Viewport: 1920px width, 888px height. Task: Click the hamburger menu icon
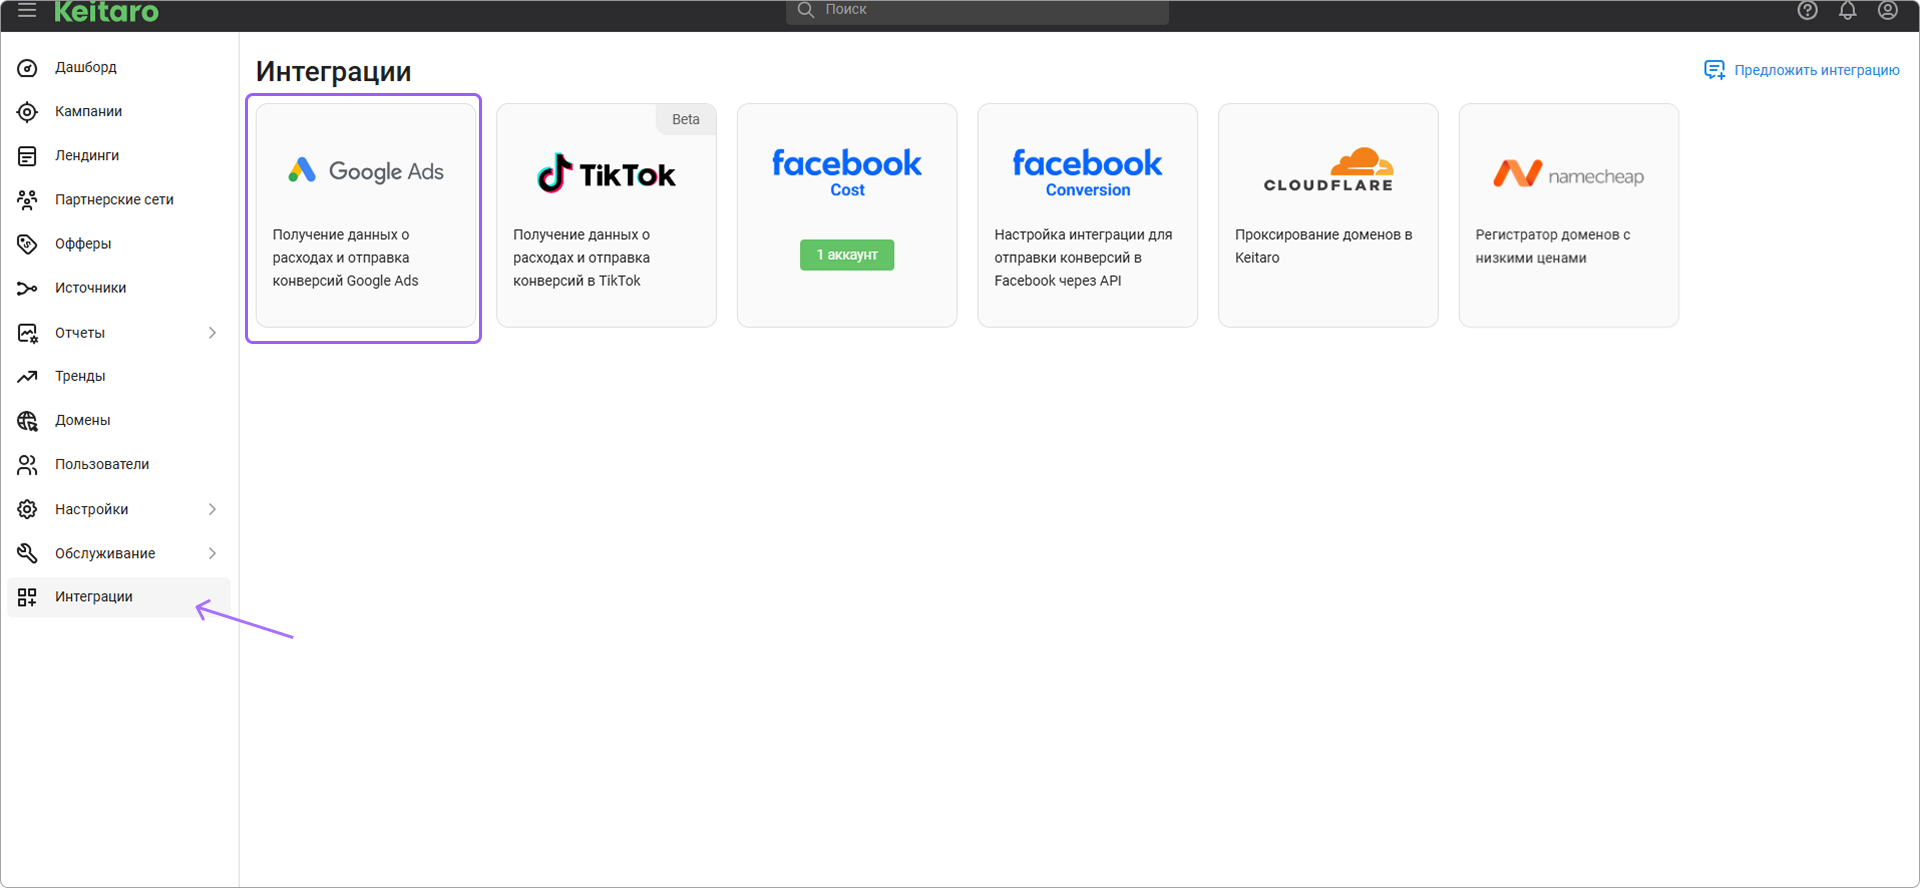tap(27, 10)
